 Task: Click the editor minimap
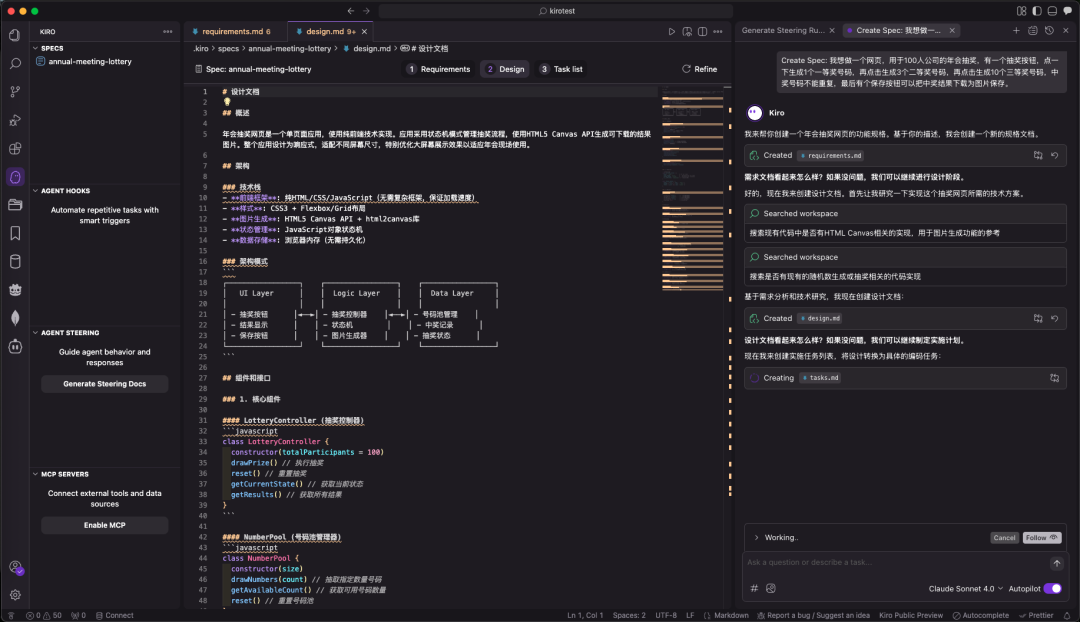692,187
